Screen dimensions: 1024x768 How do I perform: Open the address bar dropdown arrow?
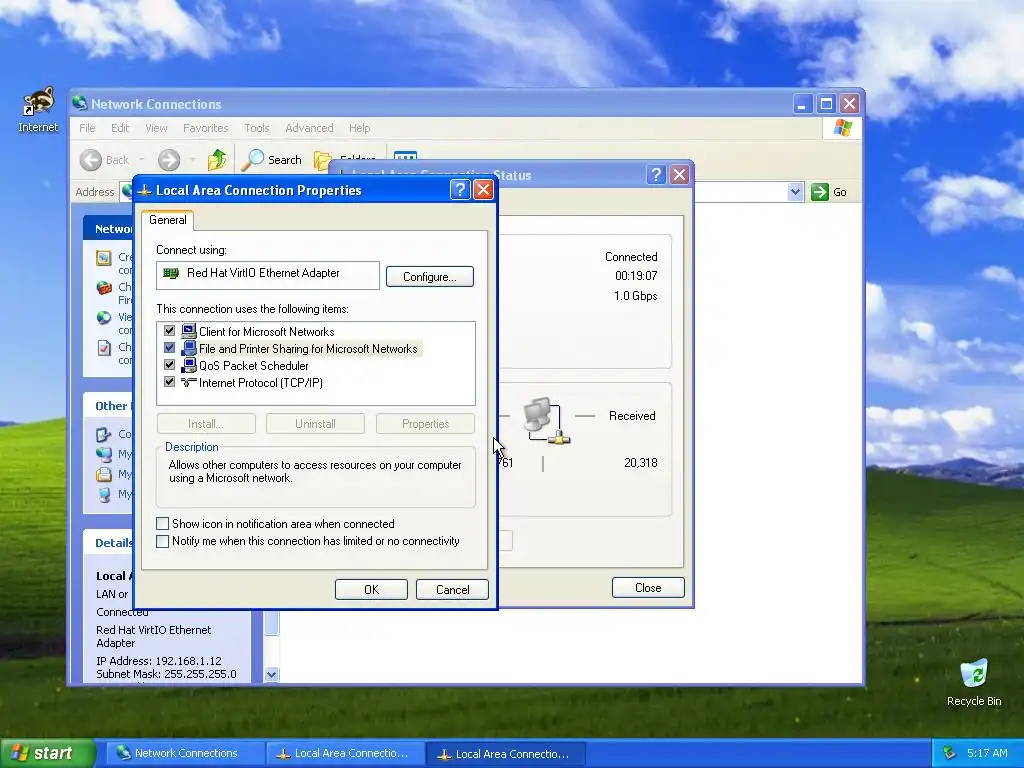pos(795,192)
